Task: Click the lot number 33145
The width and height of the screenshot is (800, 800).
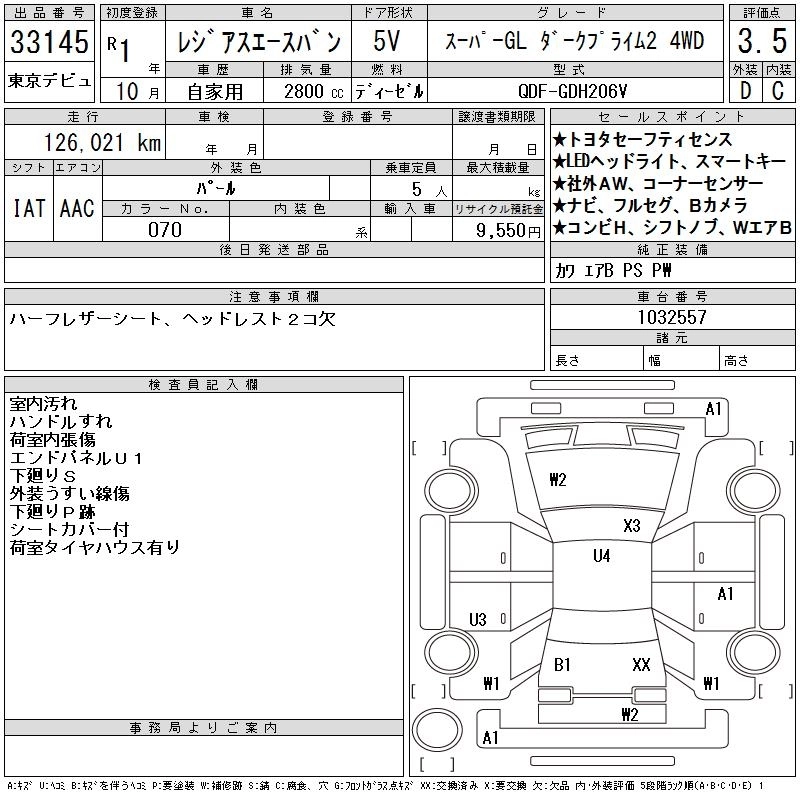Action: pyautogui.click(x=49, y=45)
